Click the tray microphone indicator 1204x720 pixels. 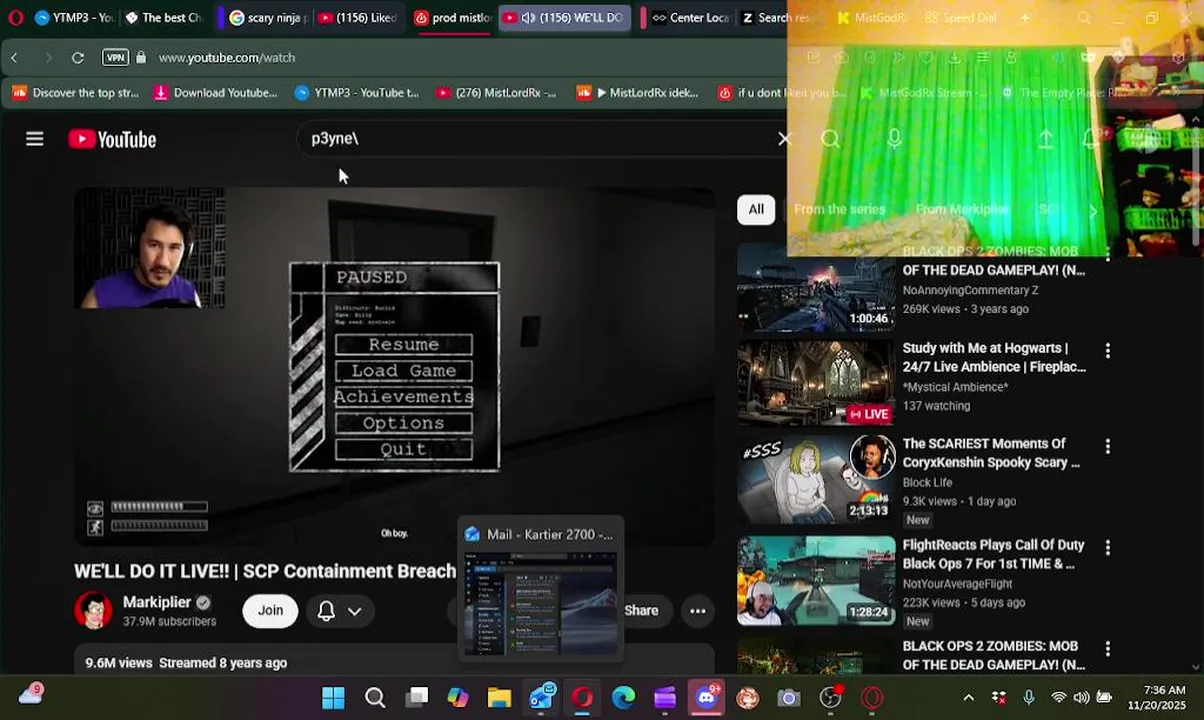pyautogui.click(x=1029, y=697)
